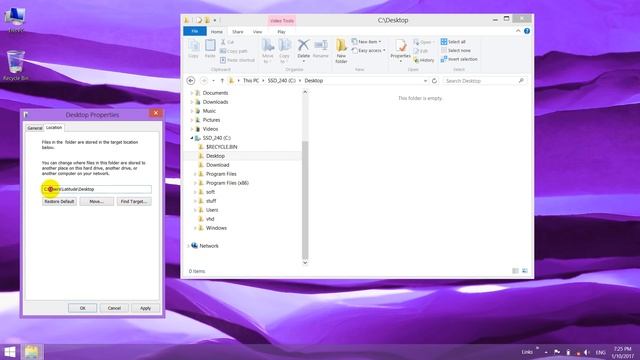
Task: Click the Windows Start button
Action: tap(10, 352)
